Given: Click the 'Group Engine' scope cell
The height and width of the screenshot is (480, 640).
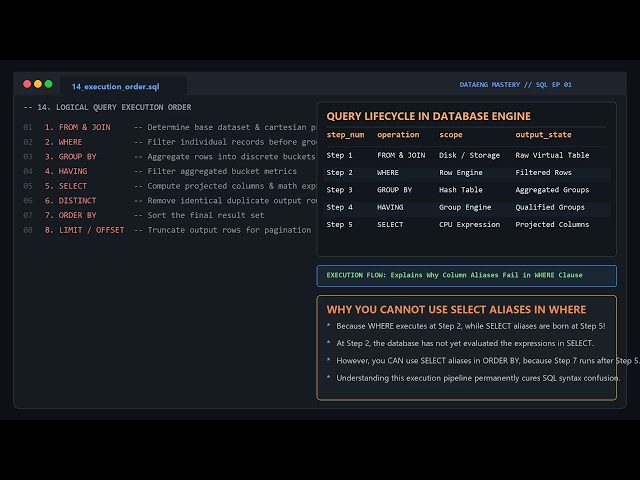Looking at the screenshot, I should click(465, 207).
